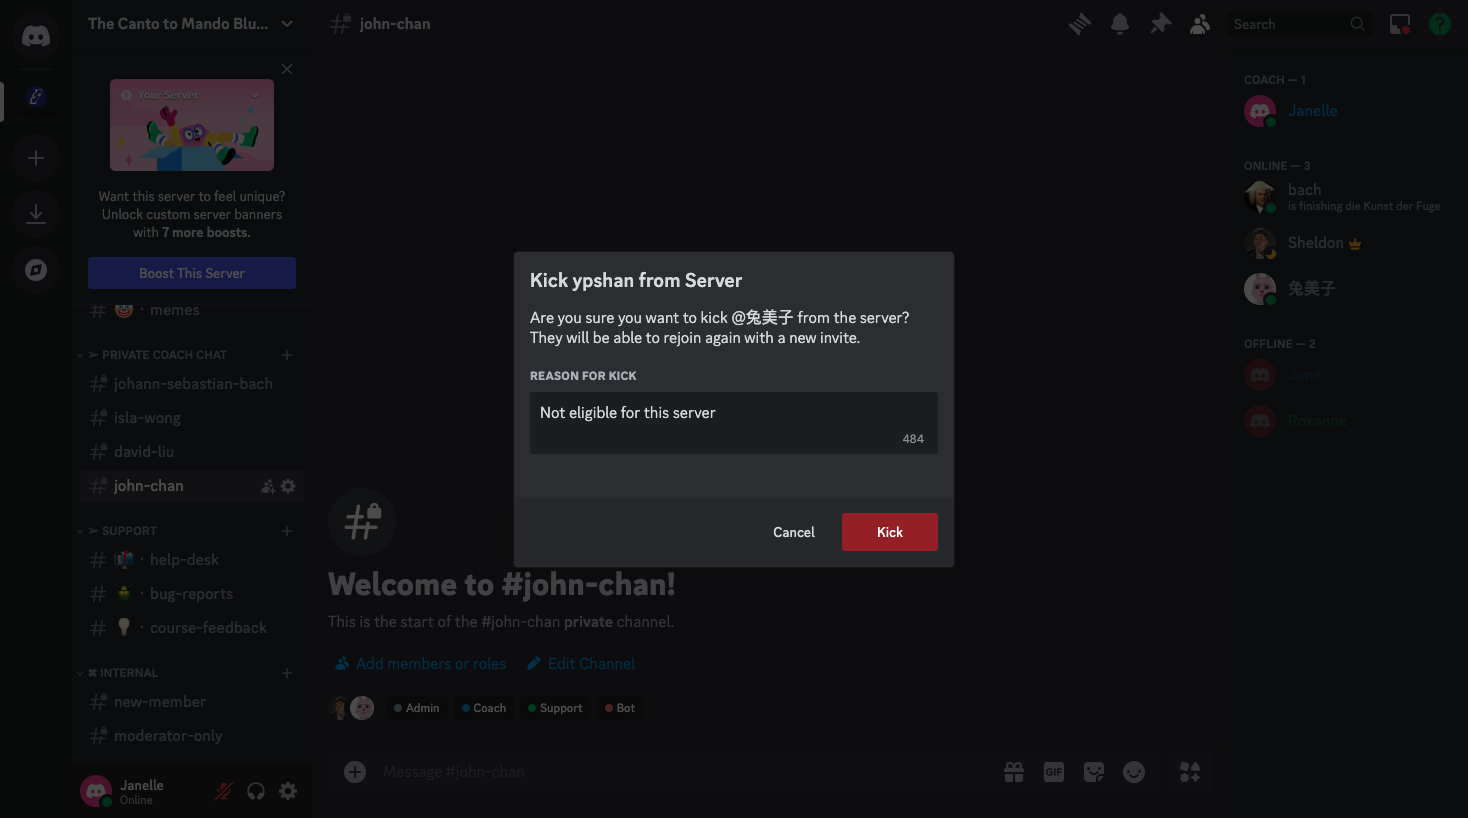
Task: Open bug-reports channel
Action: point(192,594)
